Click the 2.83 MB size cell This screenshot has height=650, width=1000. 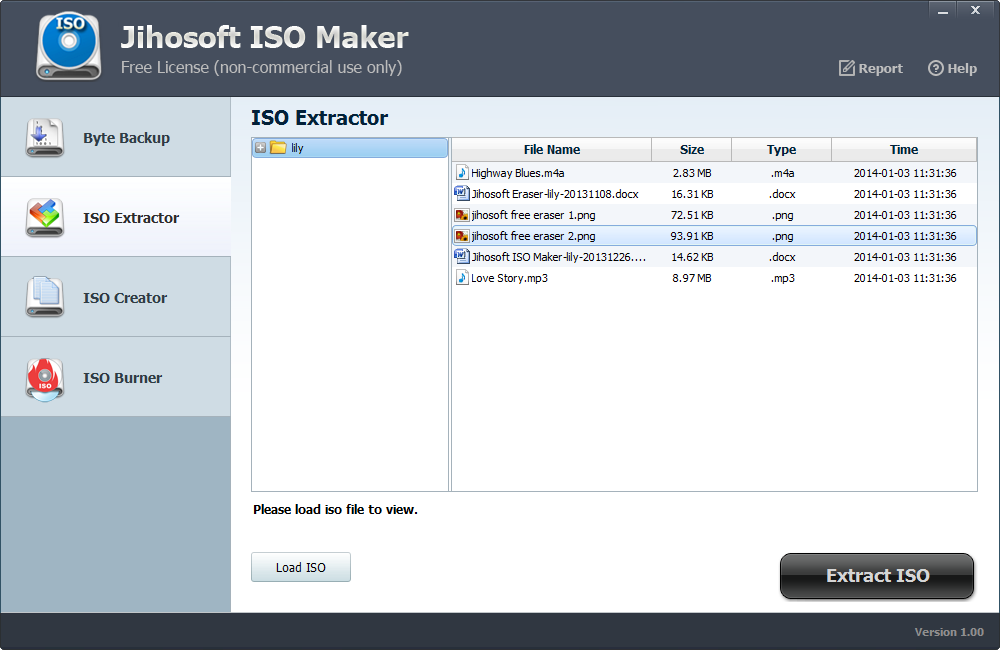point(692,173)
